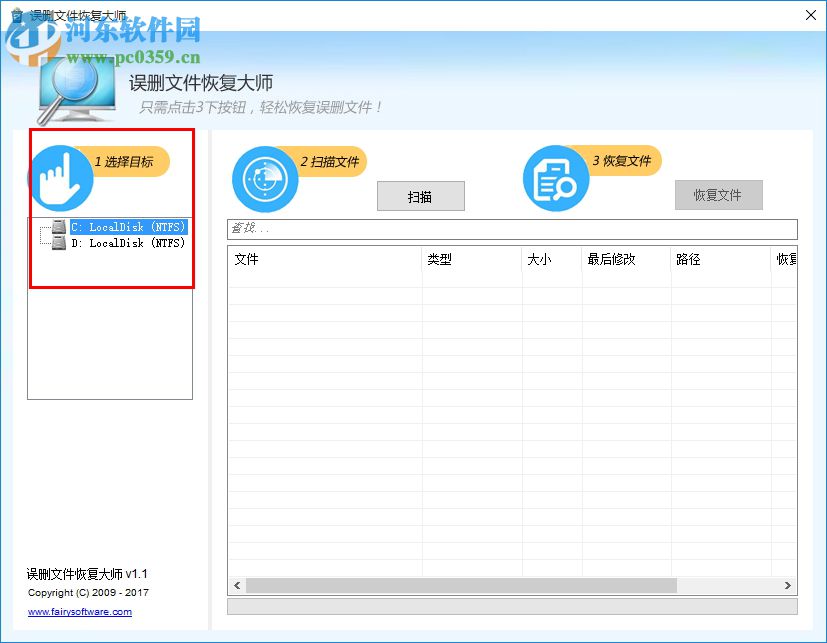Click the 扫描 scan button

point(420,195)
